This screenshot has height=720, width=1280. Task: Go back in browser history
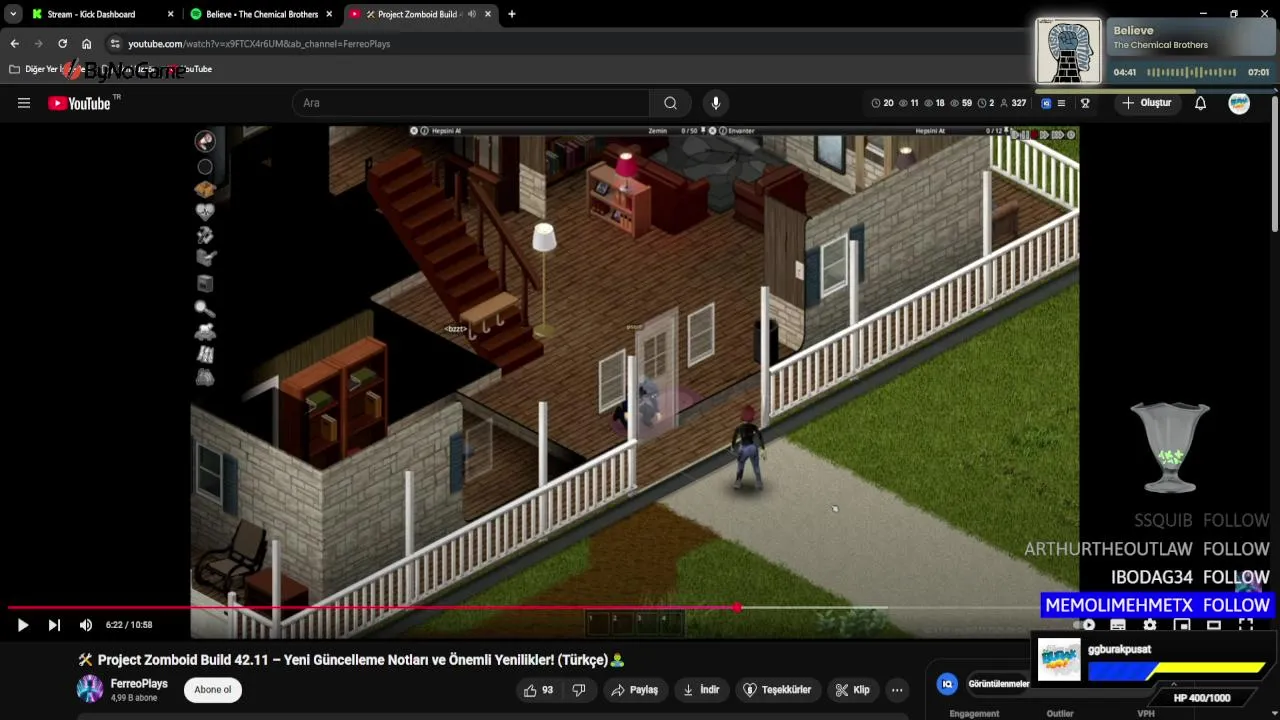pos(14,44)
